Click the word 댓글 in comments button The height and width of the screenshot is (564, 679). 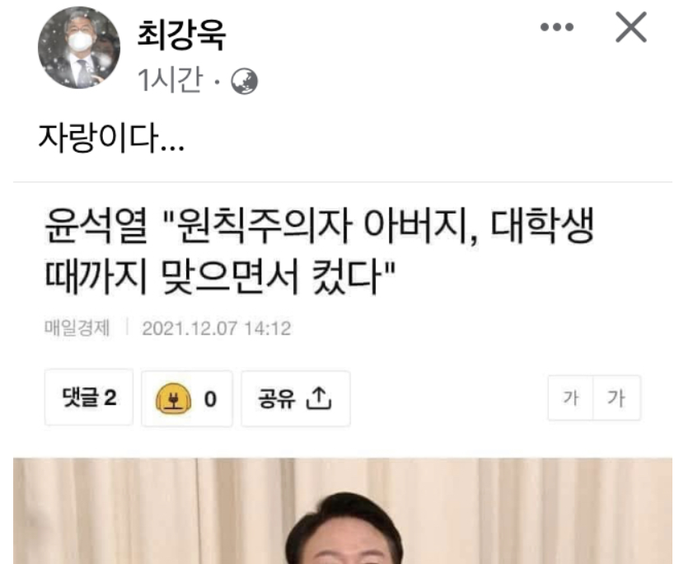80,397
